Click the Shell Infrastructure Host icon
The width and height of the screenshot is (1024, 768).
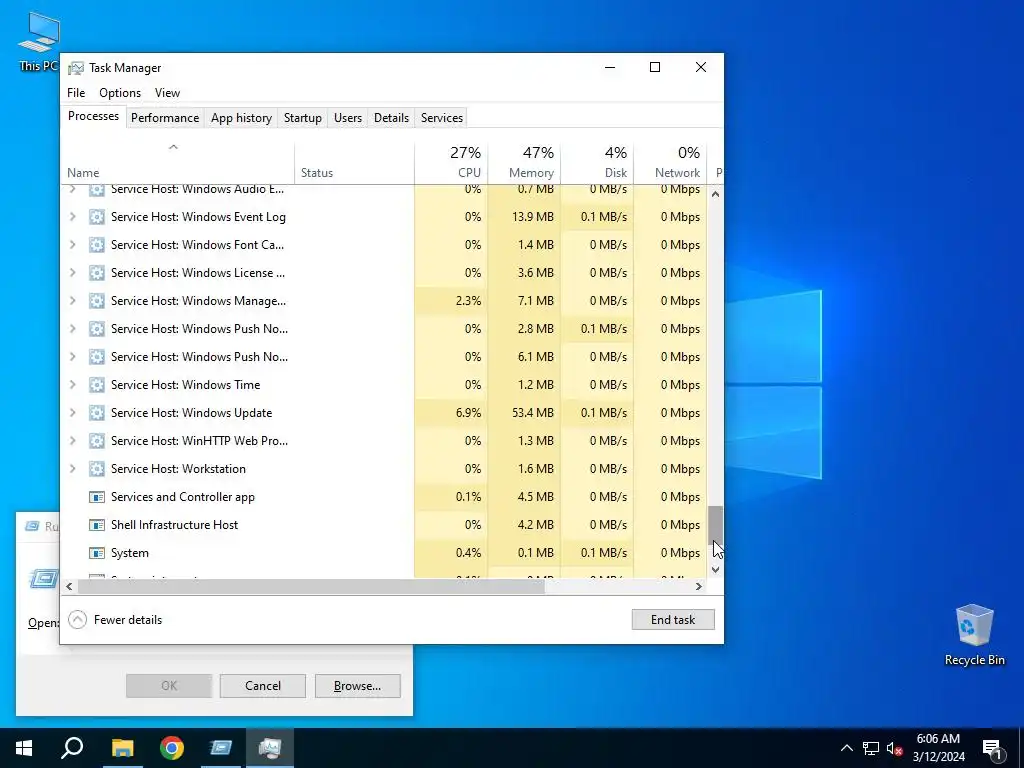click(97, 525)
